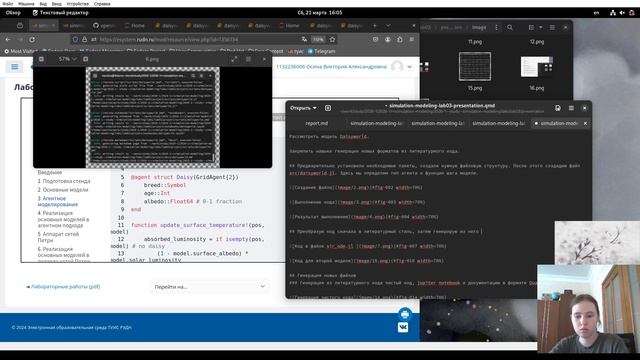Open Справка menu in VM menu bar
Image resolution: width=640 pixels, height=360 pixels.
102,4
